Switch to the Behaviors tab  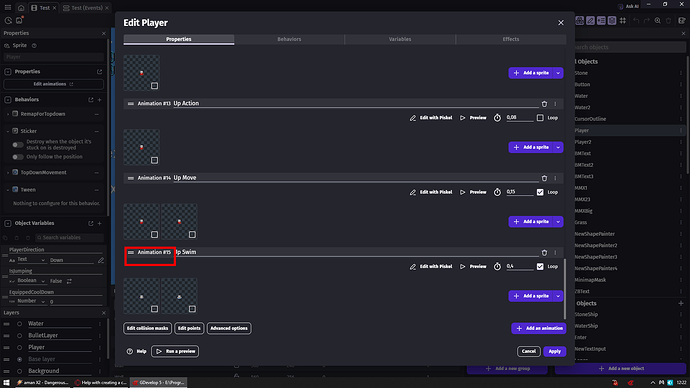(289, 39)
